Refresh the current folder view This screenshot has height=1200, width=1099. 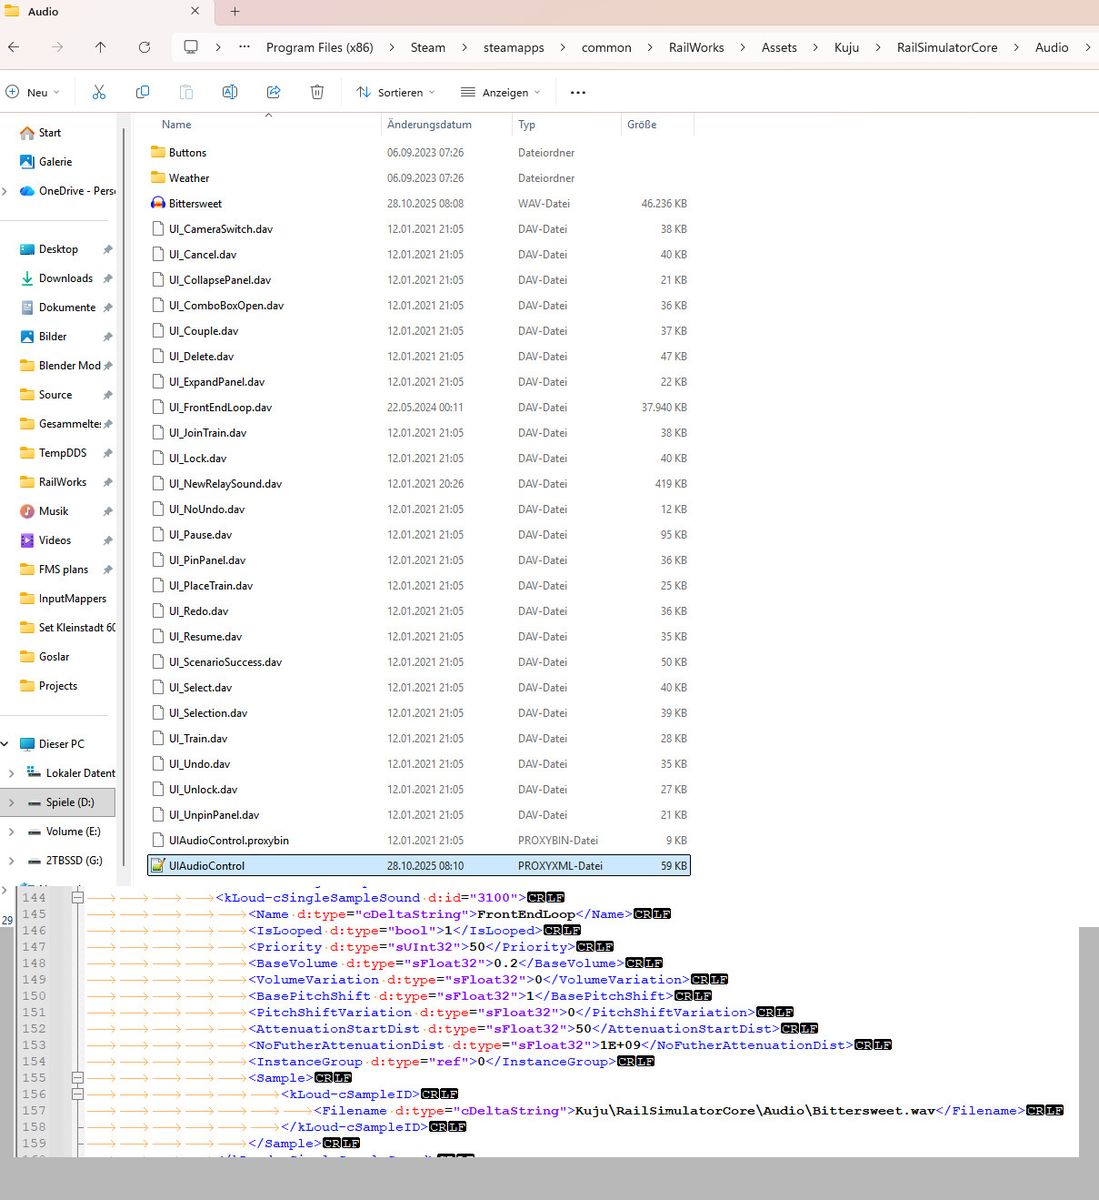(x=144, y=47)
